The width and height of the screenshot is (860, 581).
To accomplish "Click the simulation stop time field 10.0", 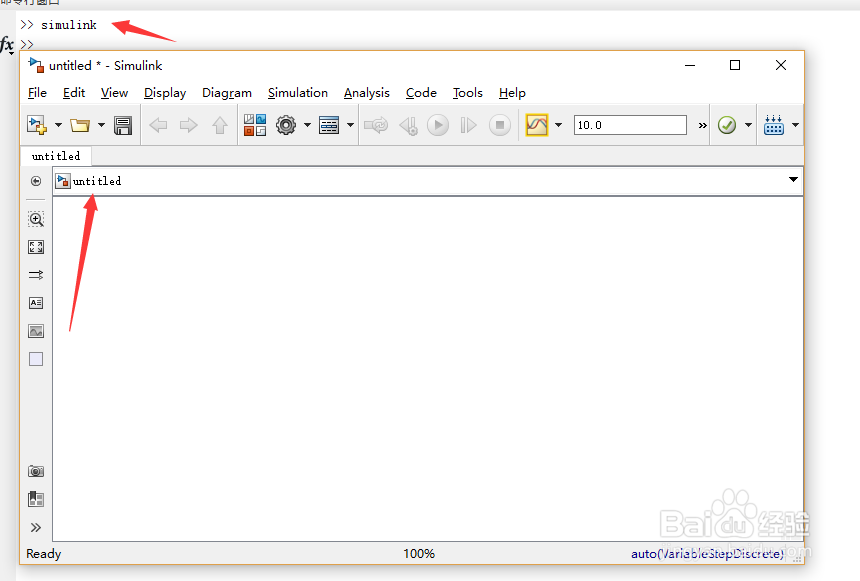I will [x=630, y=125].
